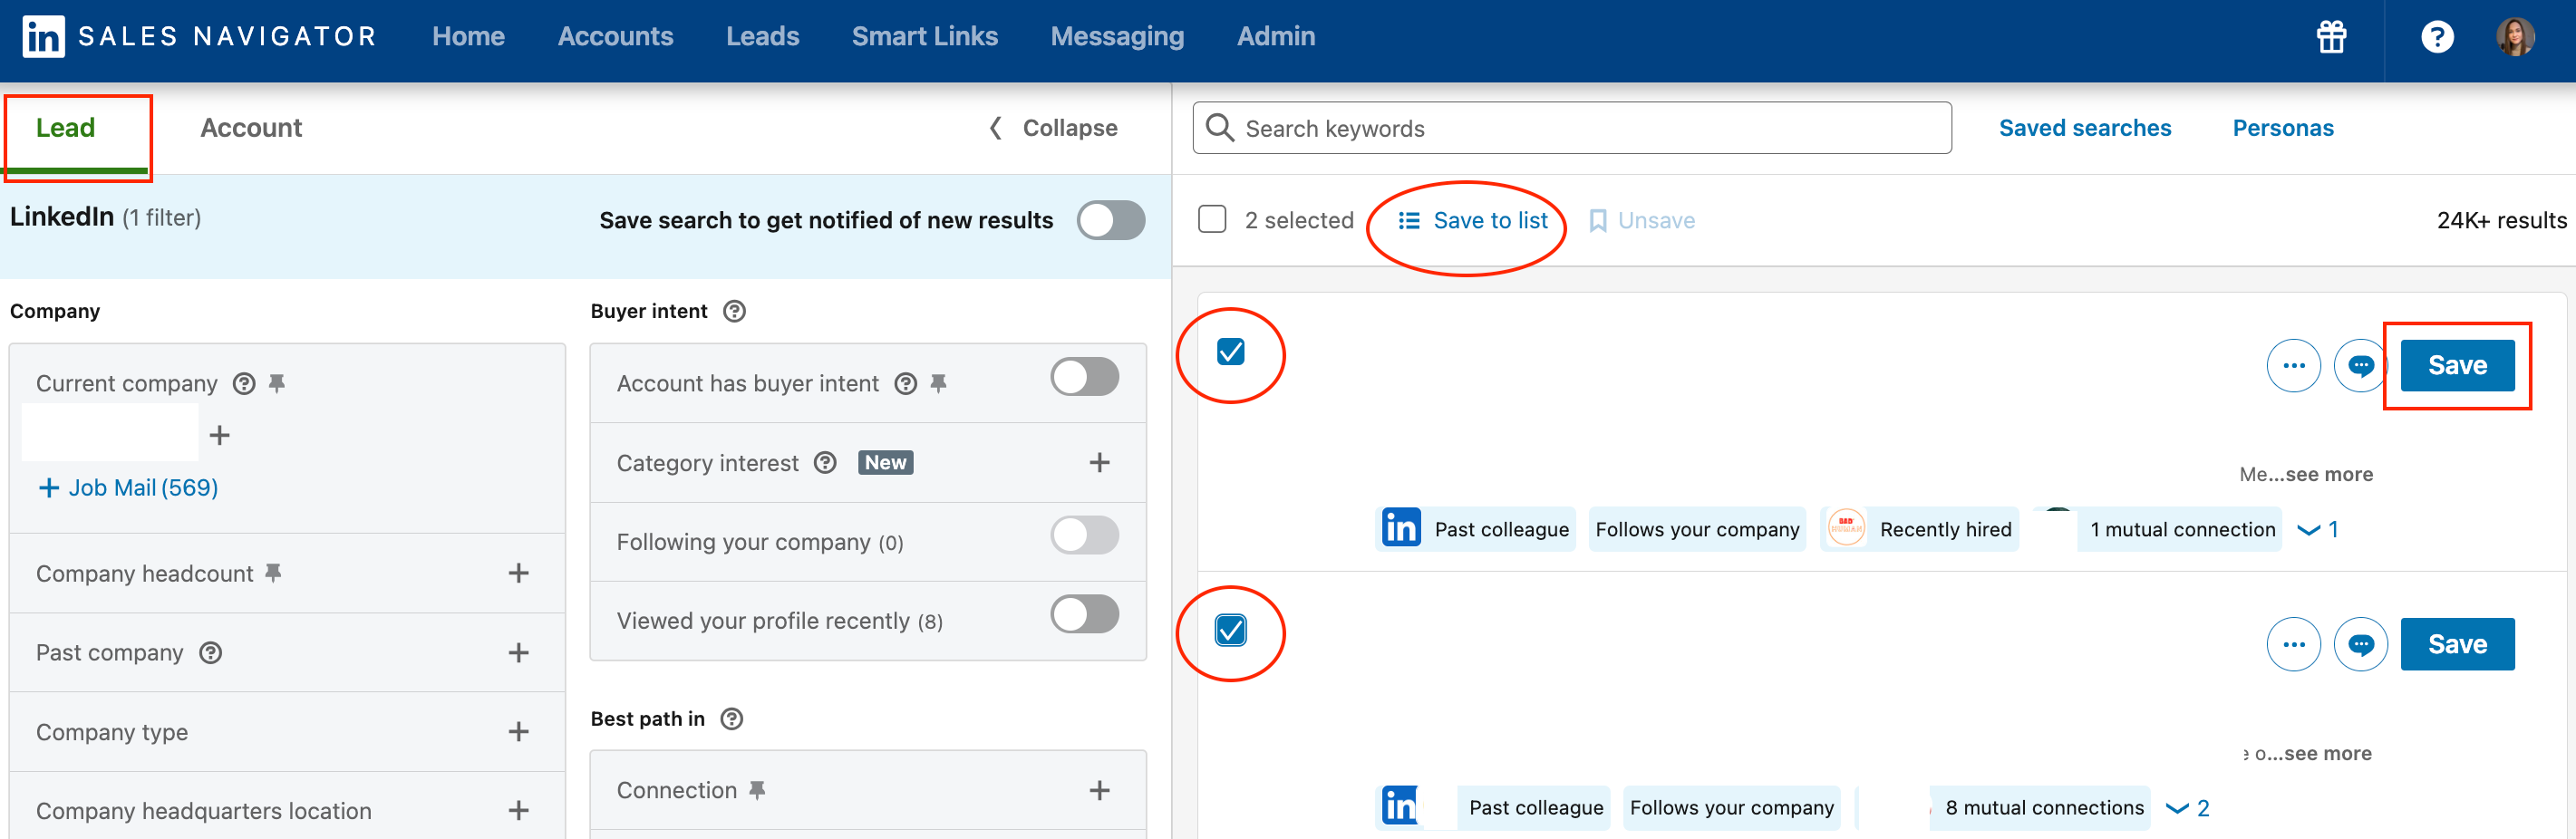Save the first lead
Screen dimensions: 2576x839
tap(2456, 365)
